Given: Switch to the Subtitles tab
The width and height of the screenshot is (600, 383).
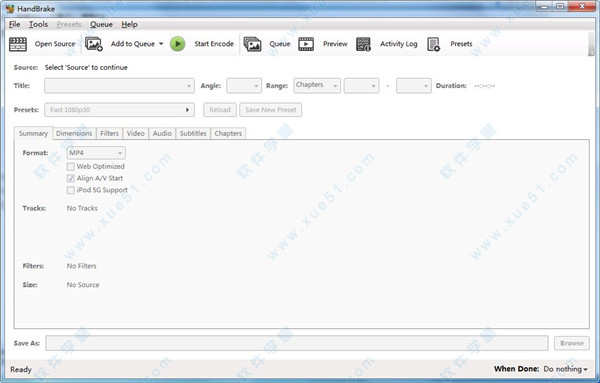Looking at the screenshot, I should [193, 133].
